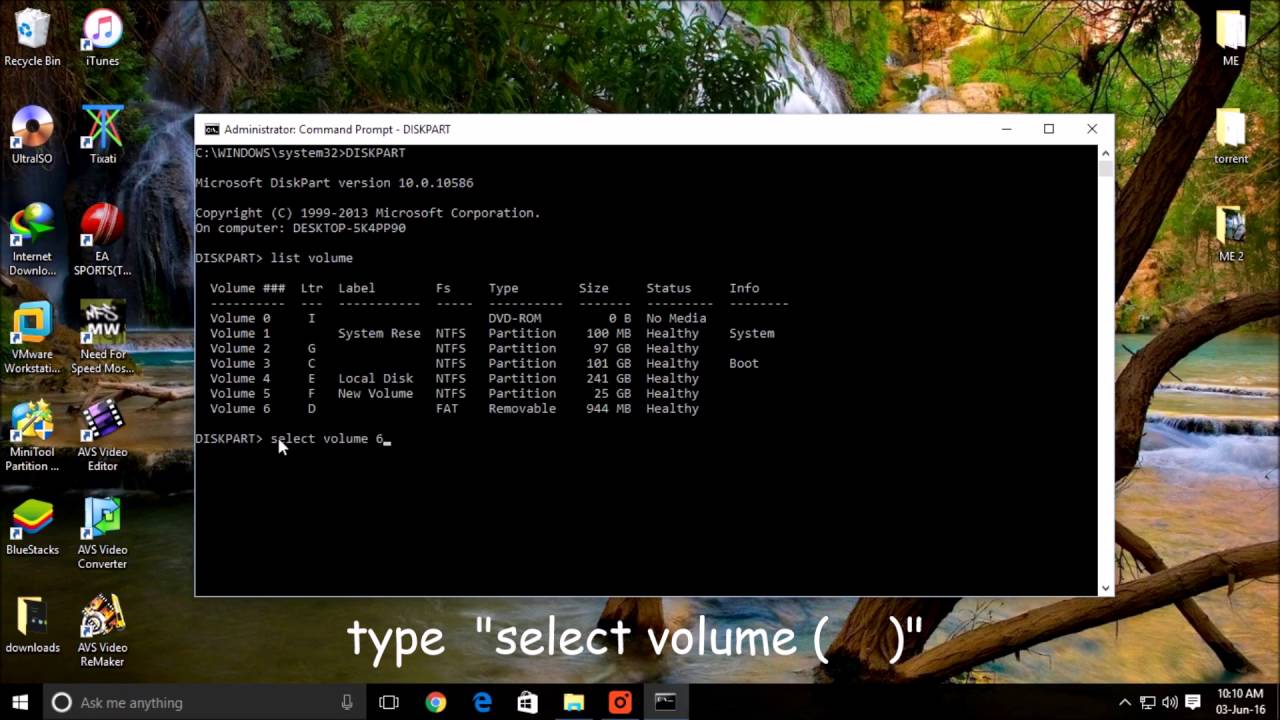
Task: Click the '944 MB' size value
Action: tap(608, 408)
